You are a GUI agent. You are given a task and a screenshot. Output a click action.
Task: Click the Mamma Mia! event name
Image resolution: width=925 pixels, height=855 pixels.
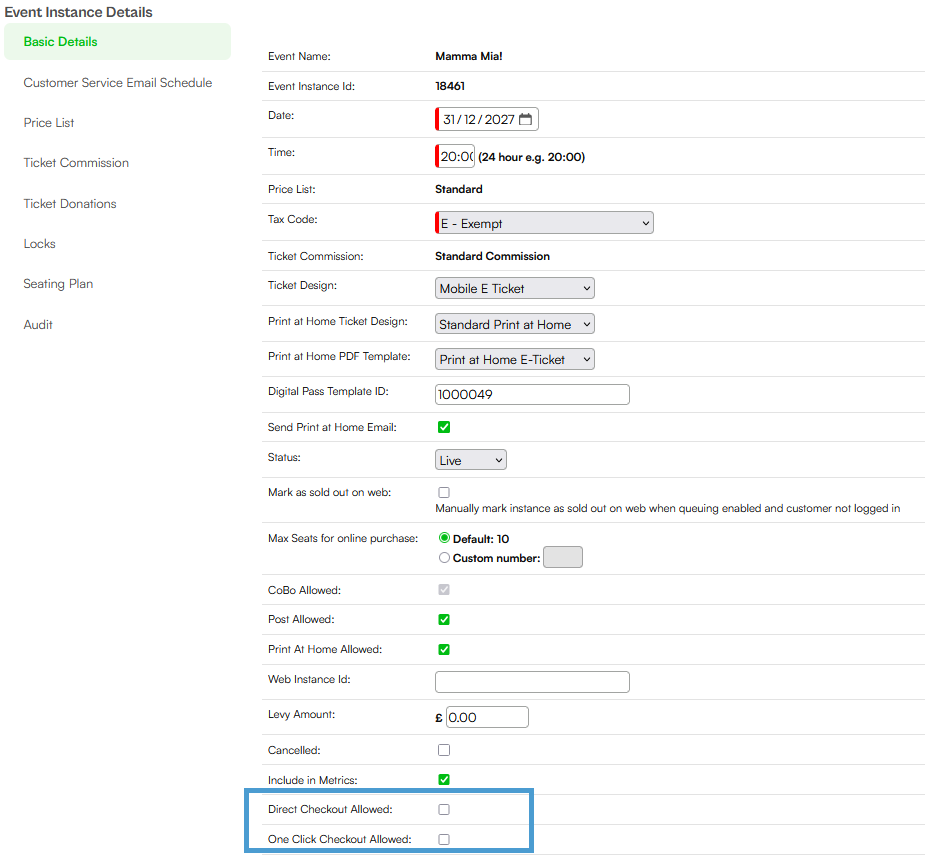click(x=469, y=56)
